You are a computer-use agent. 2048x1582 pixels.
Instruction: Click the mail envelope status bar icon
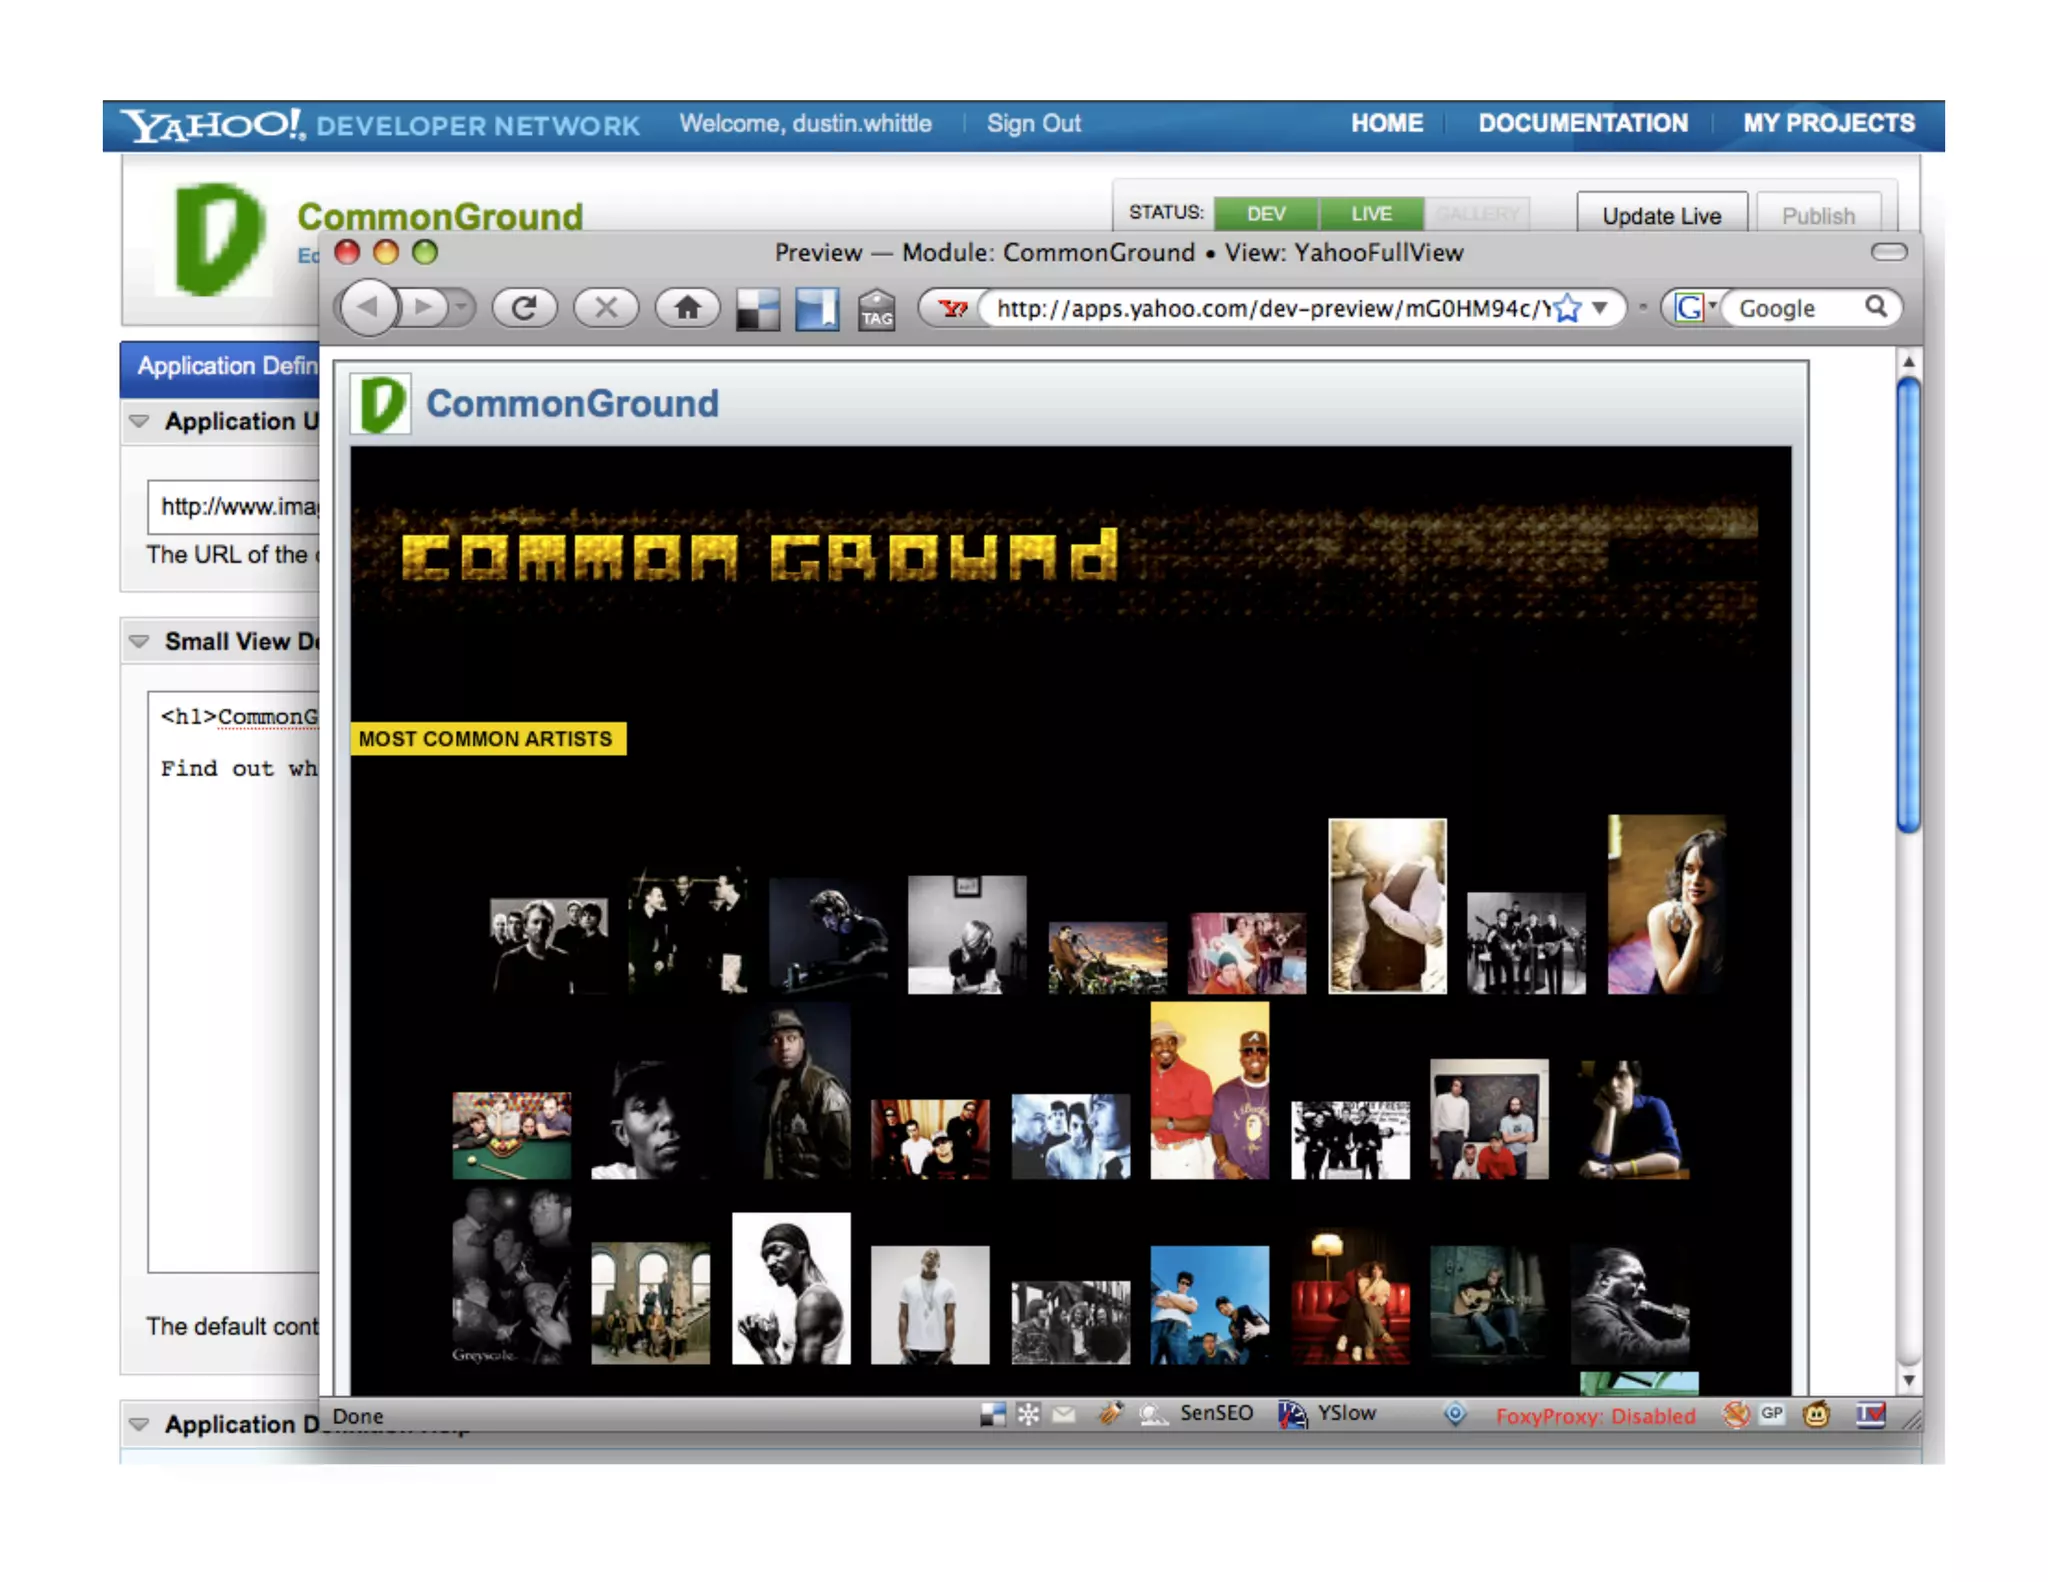click(1064, 1414)
